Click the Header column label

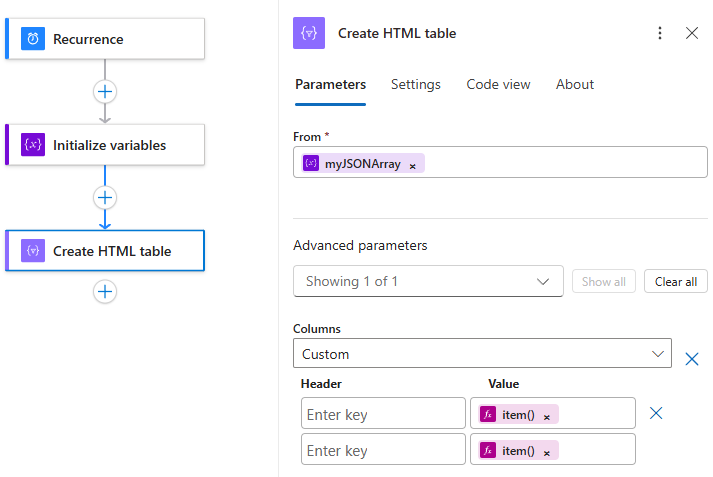(321, 384)
